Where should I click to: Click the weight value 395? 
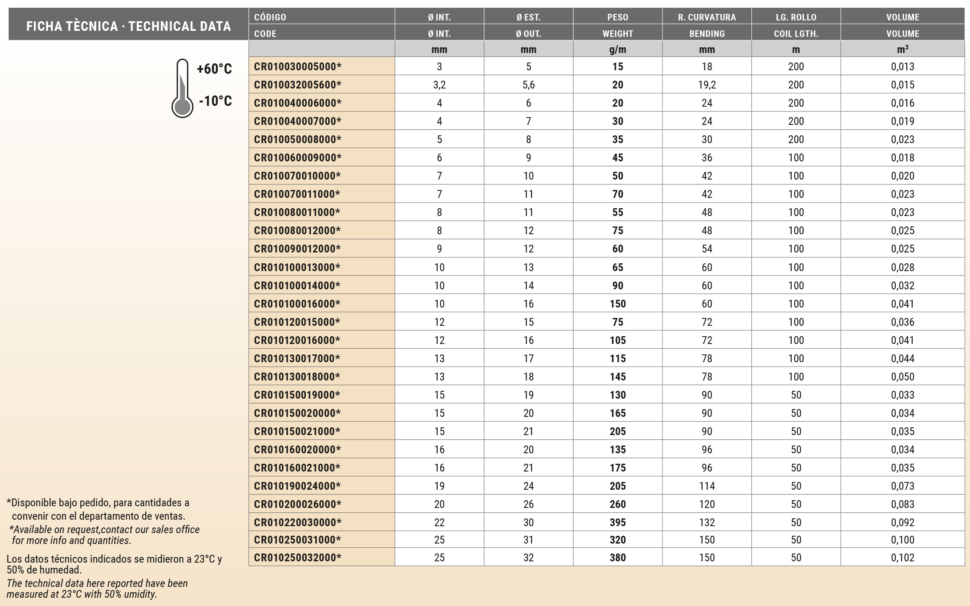(x=617, y=522)
